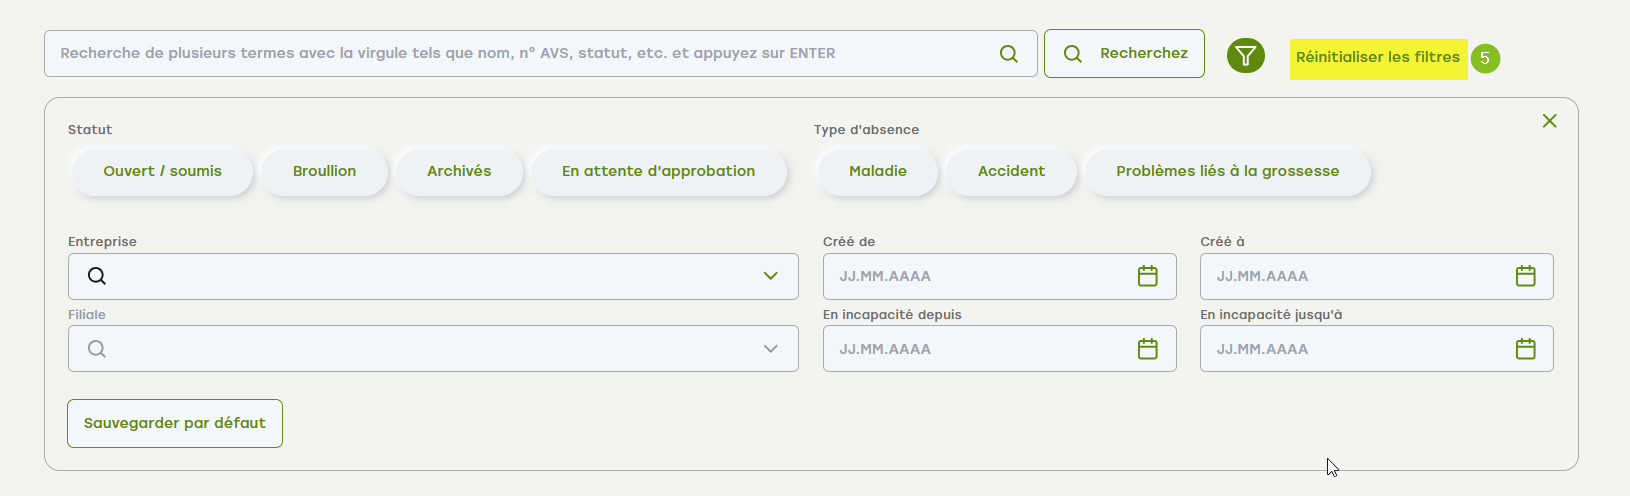The width and height of the screenshot is (1630, 496).
Task: Open calendar for En incapacité jusqu'à
Action: pyautogui.click(x=1525, y=349)
